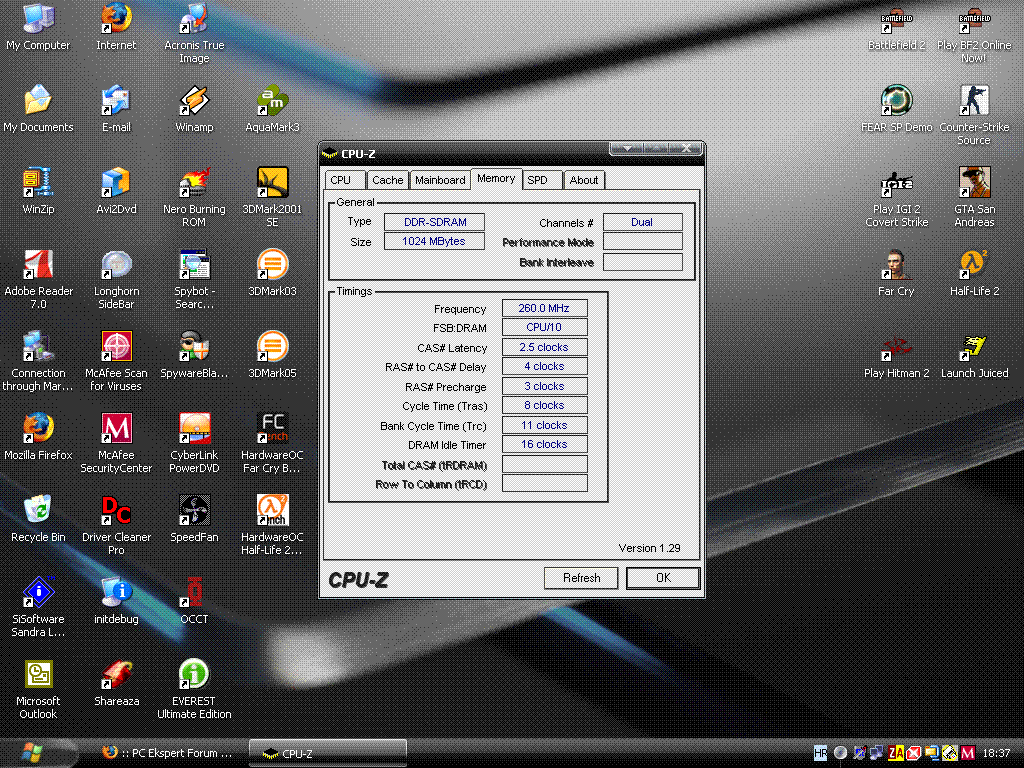
Task: Switch to PC Ekspert Forum taskbar item
Action: (x=167, y=753)
